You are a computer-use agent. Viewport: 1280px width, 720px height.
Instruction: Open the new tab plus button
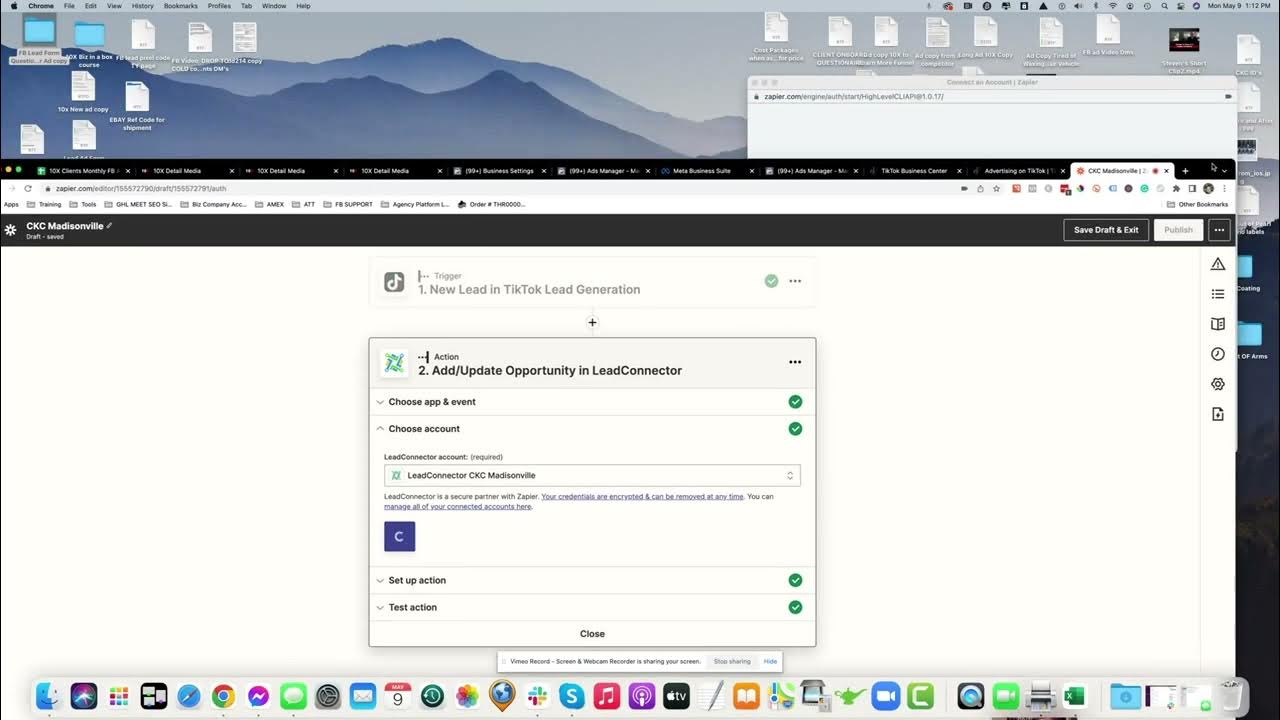1185,171
